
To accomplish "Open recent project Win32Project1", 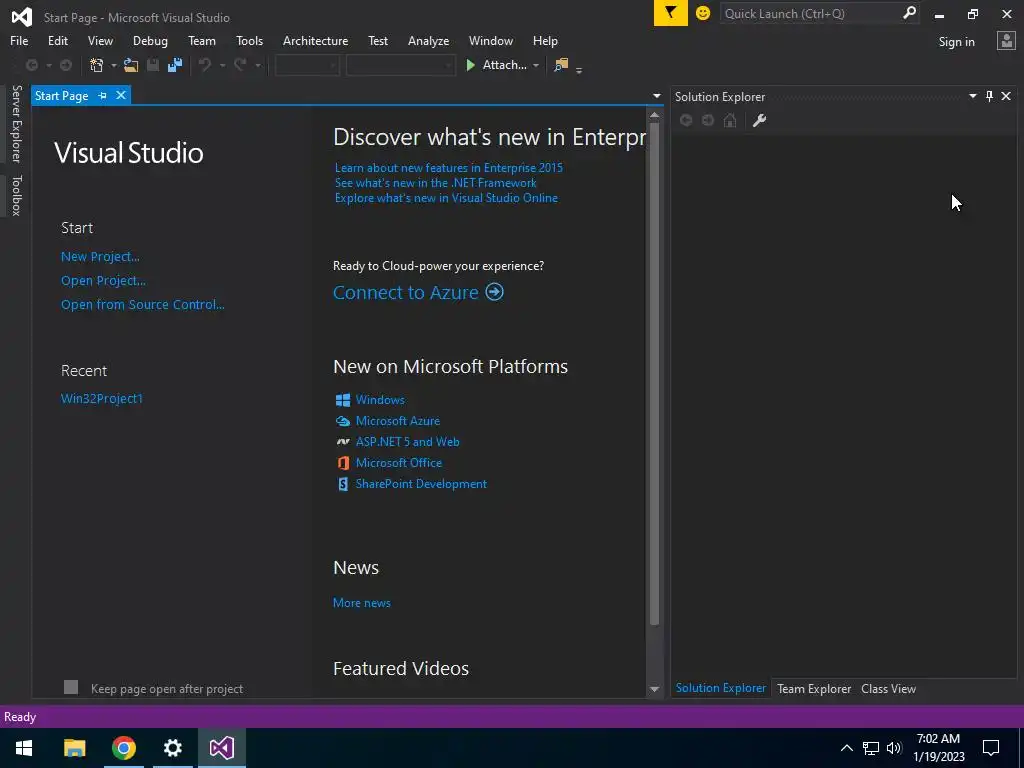I will click(x=101, y=398).
